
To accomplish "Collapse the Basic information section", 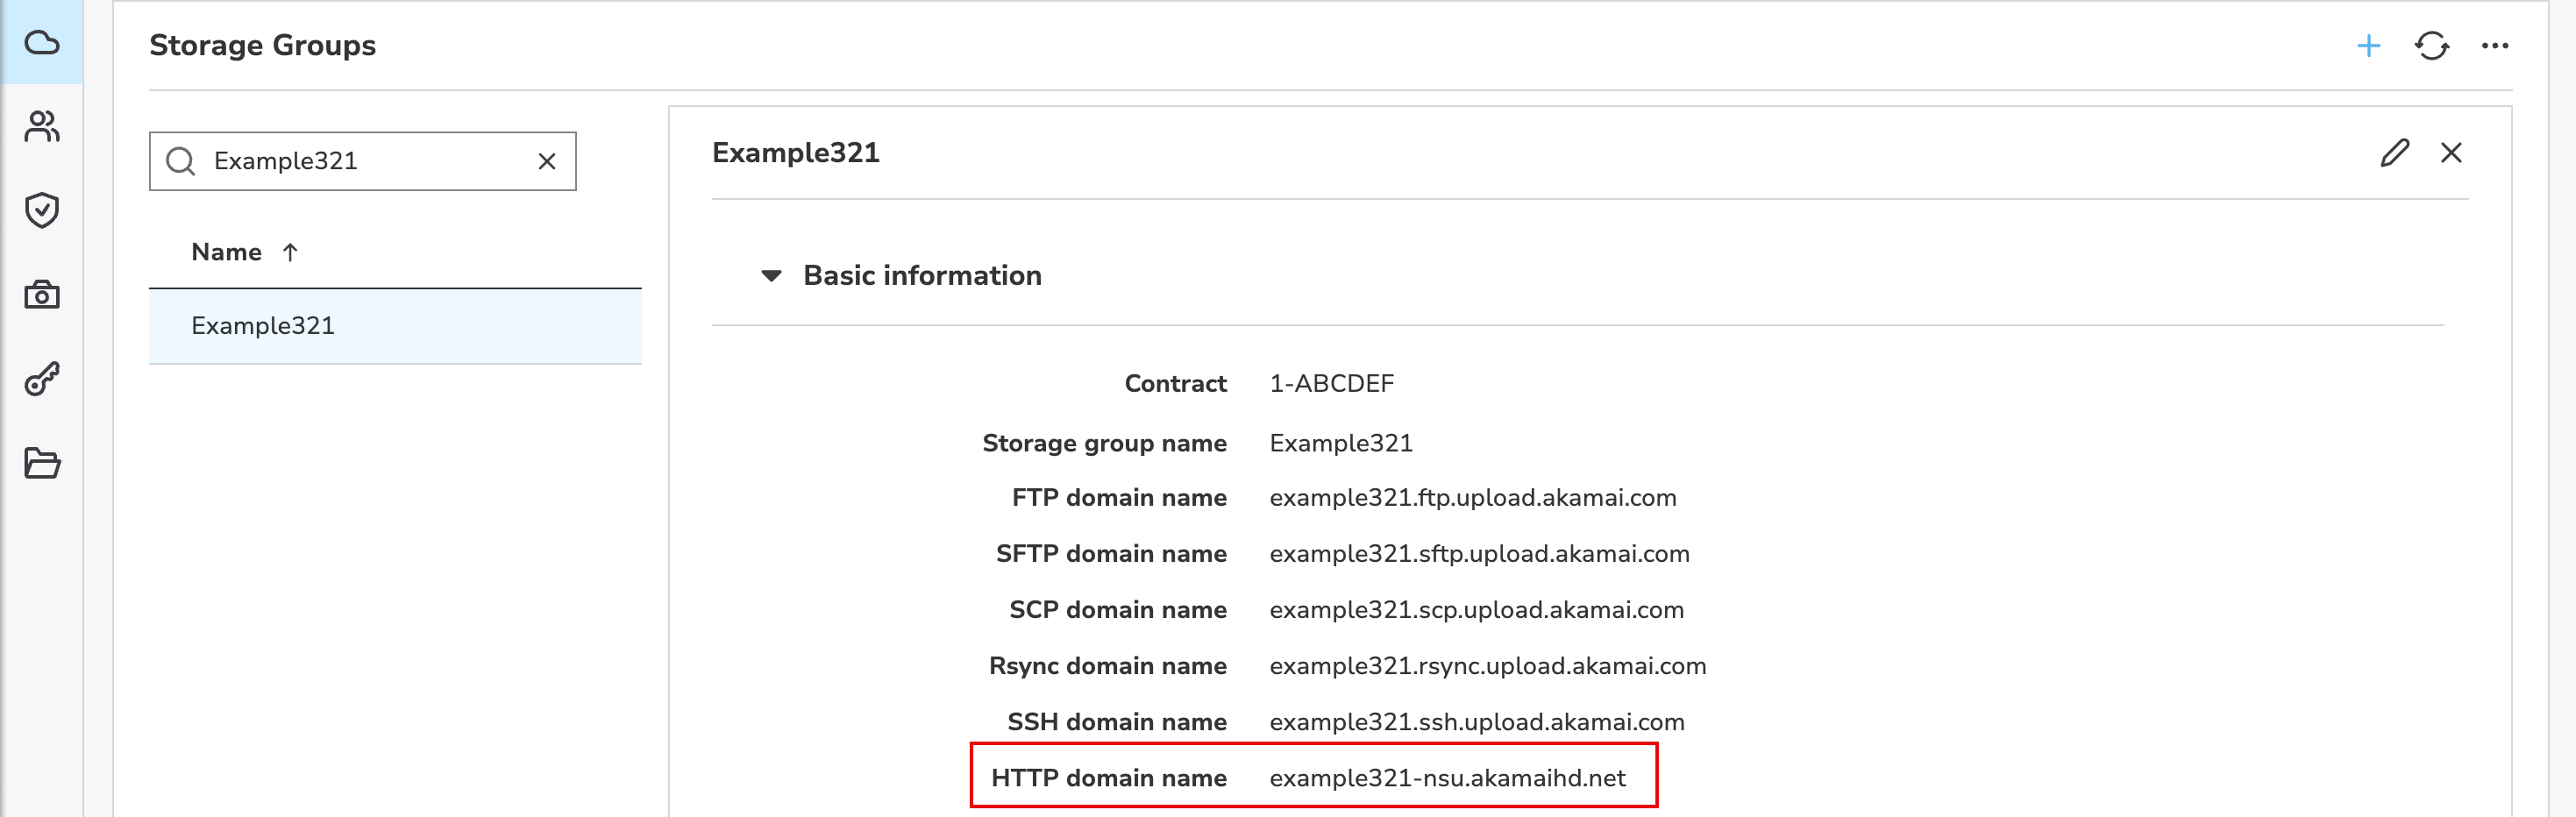I will pos(770,276).
